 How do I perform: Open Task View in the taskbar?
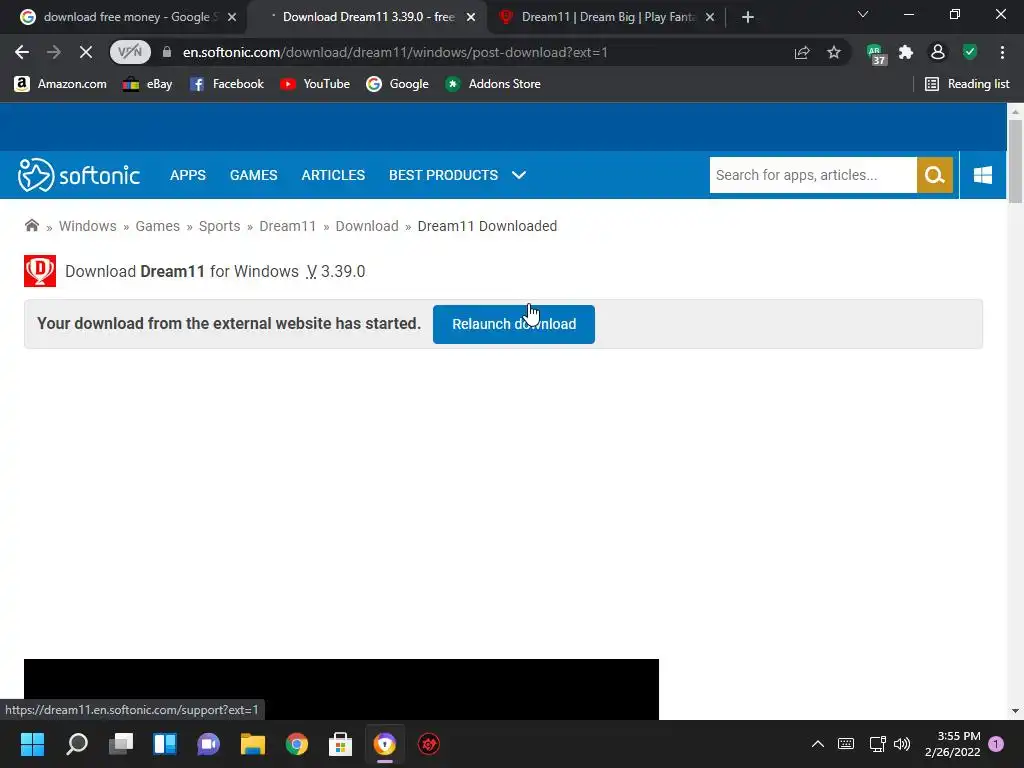[121, 744]
